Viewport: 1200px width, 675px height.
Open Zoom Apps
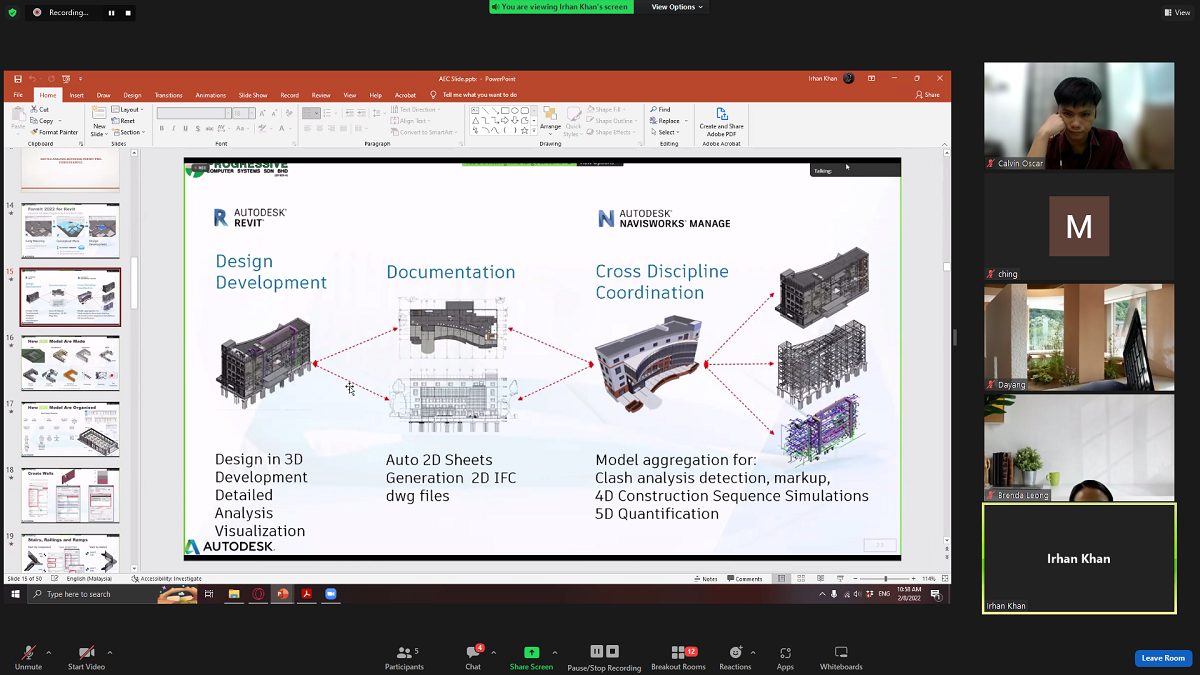tap(785, 657)
